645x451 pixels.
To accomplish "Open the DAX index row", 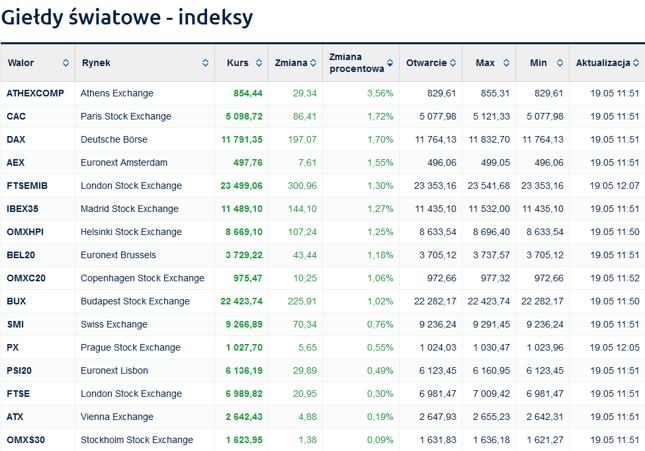I will (16, 139).
